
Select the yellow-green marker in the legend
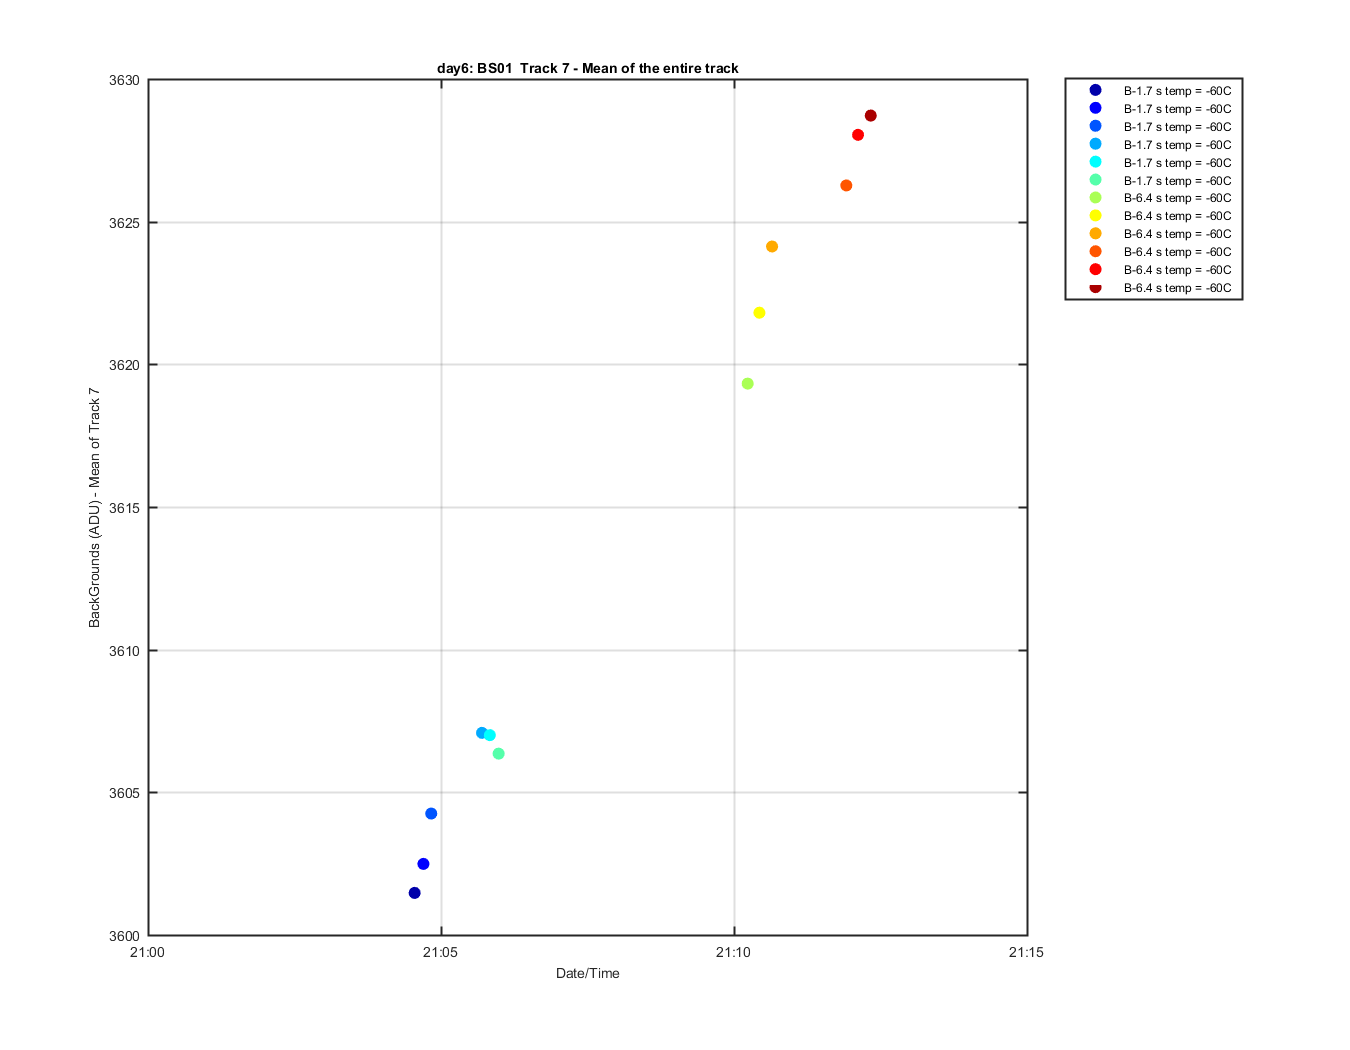click(1096, 197)
